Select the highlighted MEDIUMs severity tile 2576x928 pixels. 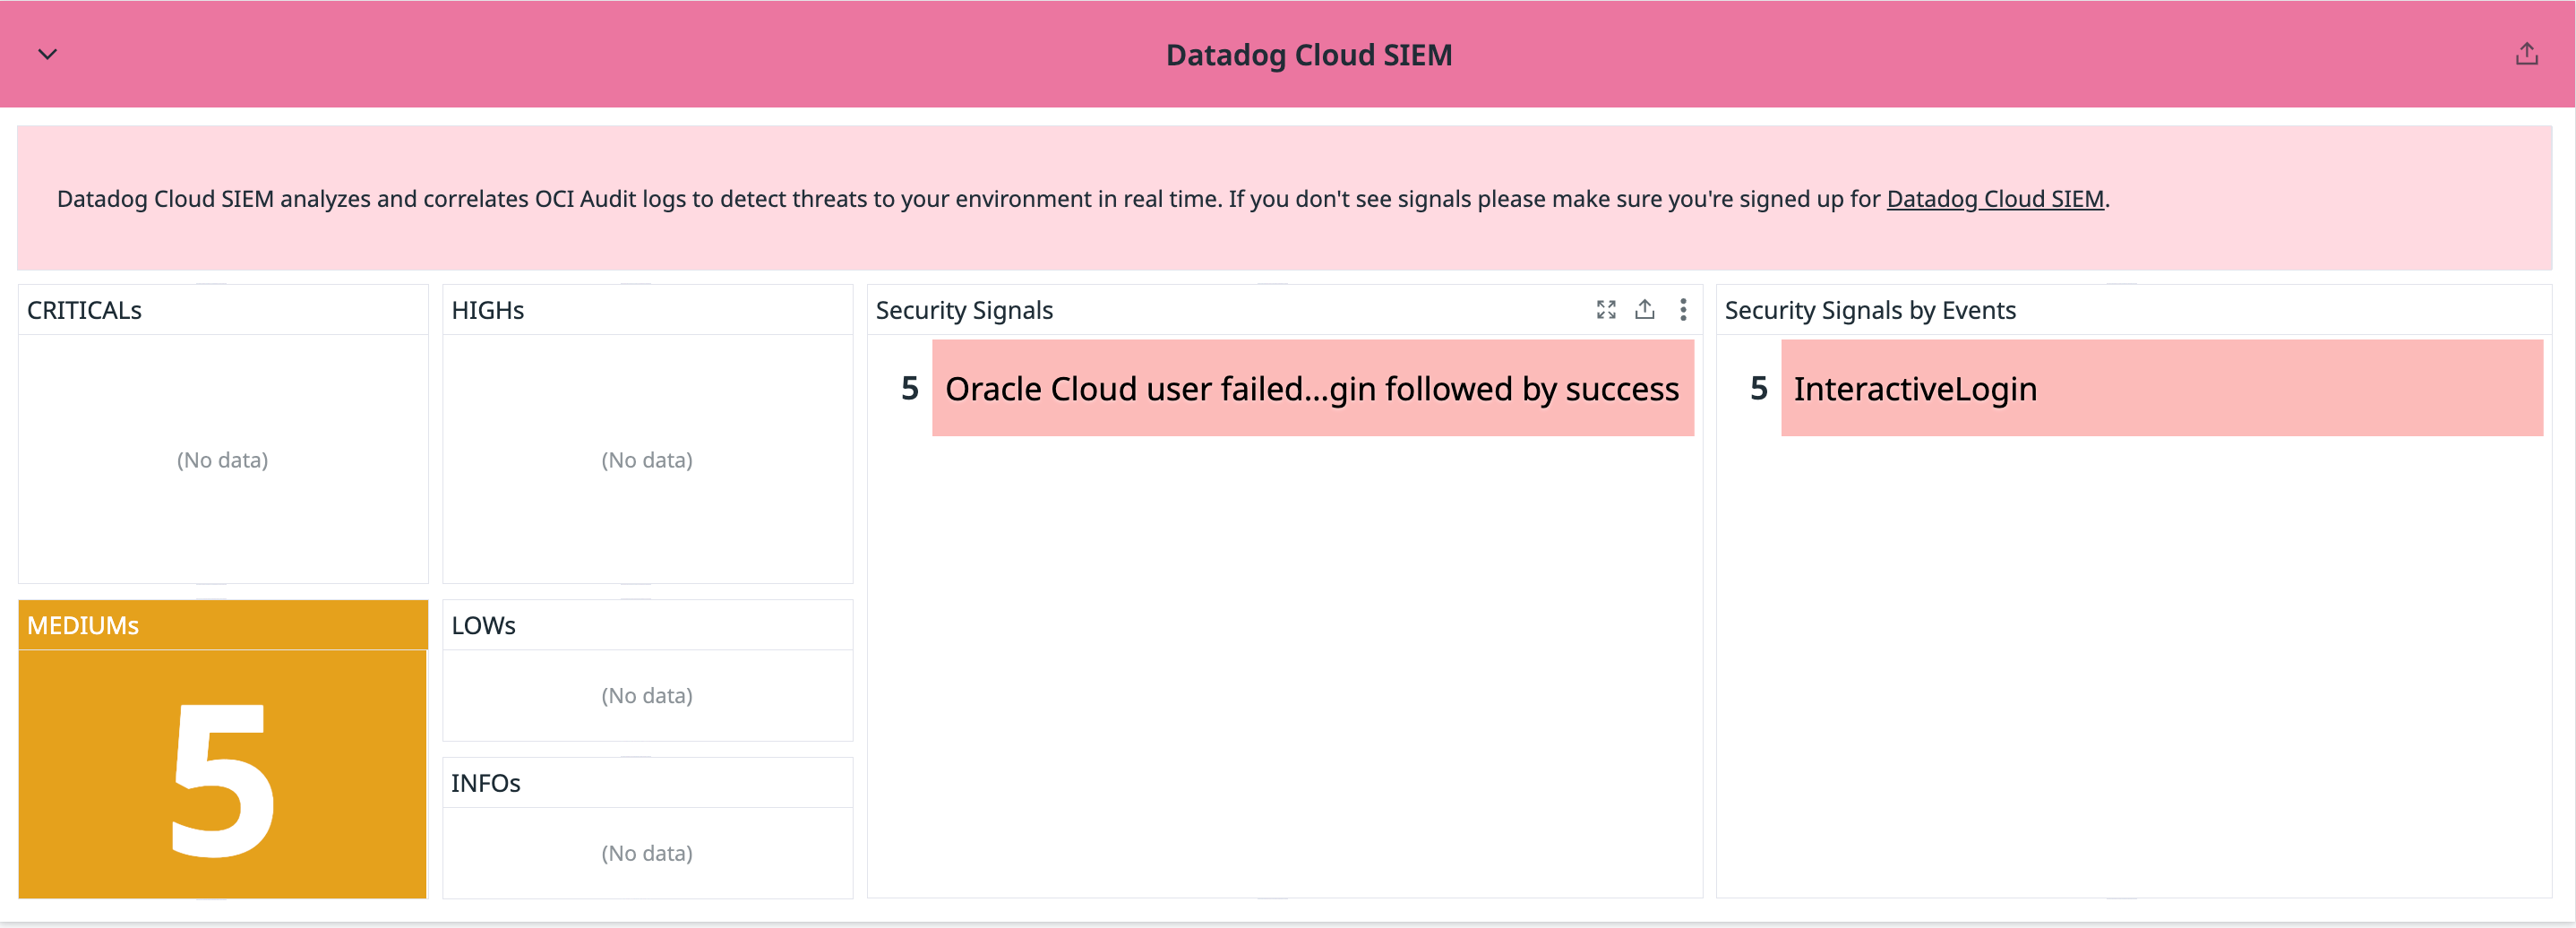tap(222, 756)
